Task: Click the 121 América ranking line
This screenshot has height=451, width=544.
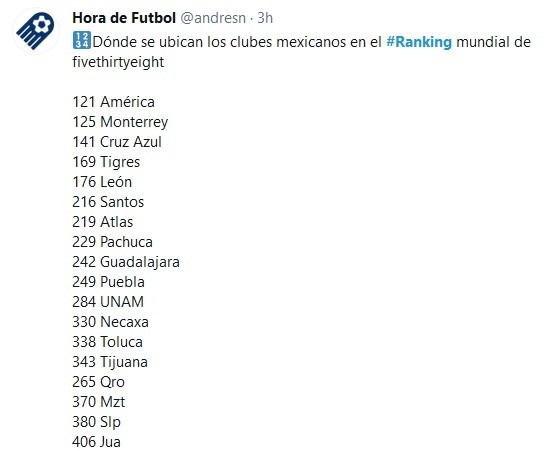Action: 113,102
